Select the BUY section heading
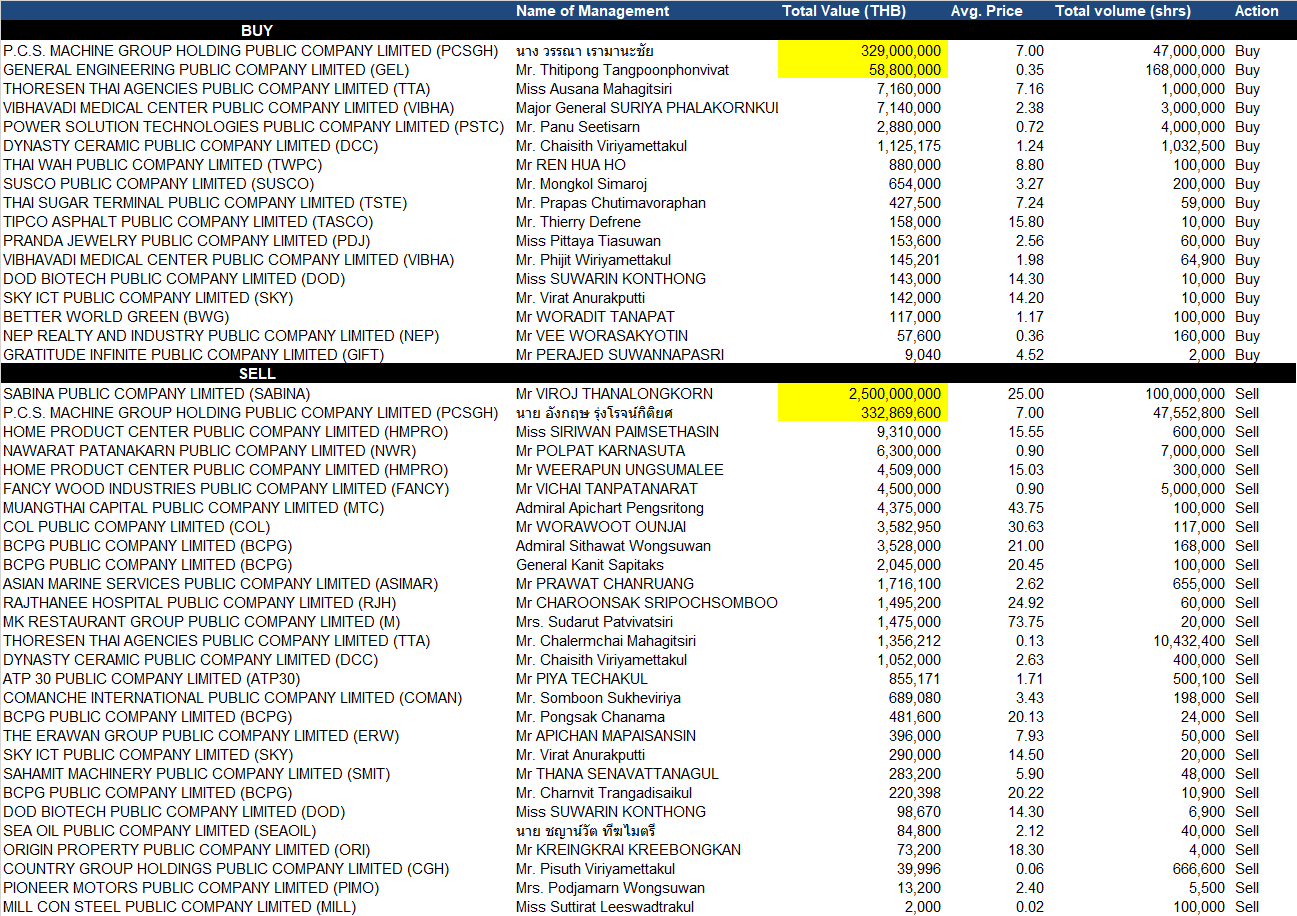Screen dimensions: 1297x916 (257, 31)
